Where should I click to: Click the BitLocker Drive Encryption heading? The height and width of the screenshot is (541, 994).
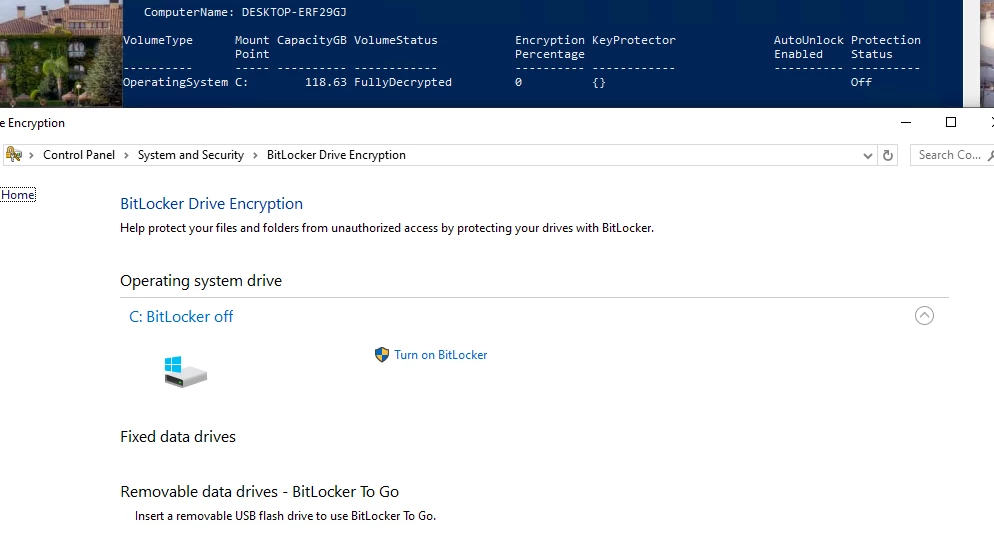click(x=212, y=204)
